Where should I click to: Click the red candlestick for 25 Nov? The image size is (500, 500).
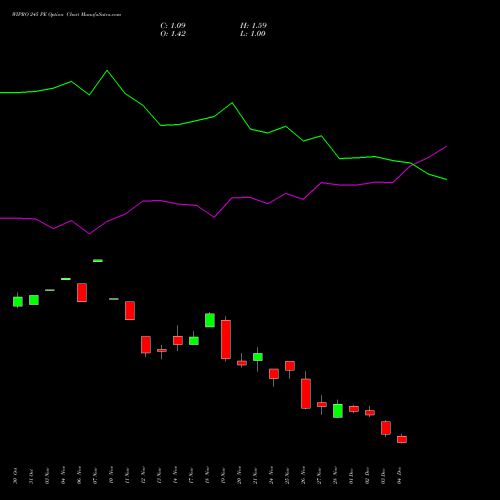point(290,366)
